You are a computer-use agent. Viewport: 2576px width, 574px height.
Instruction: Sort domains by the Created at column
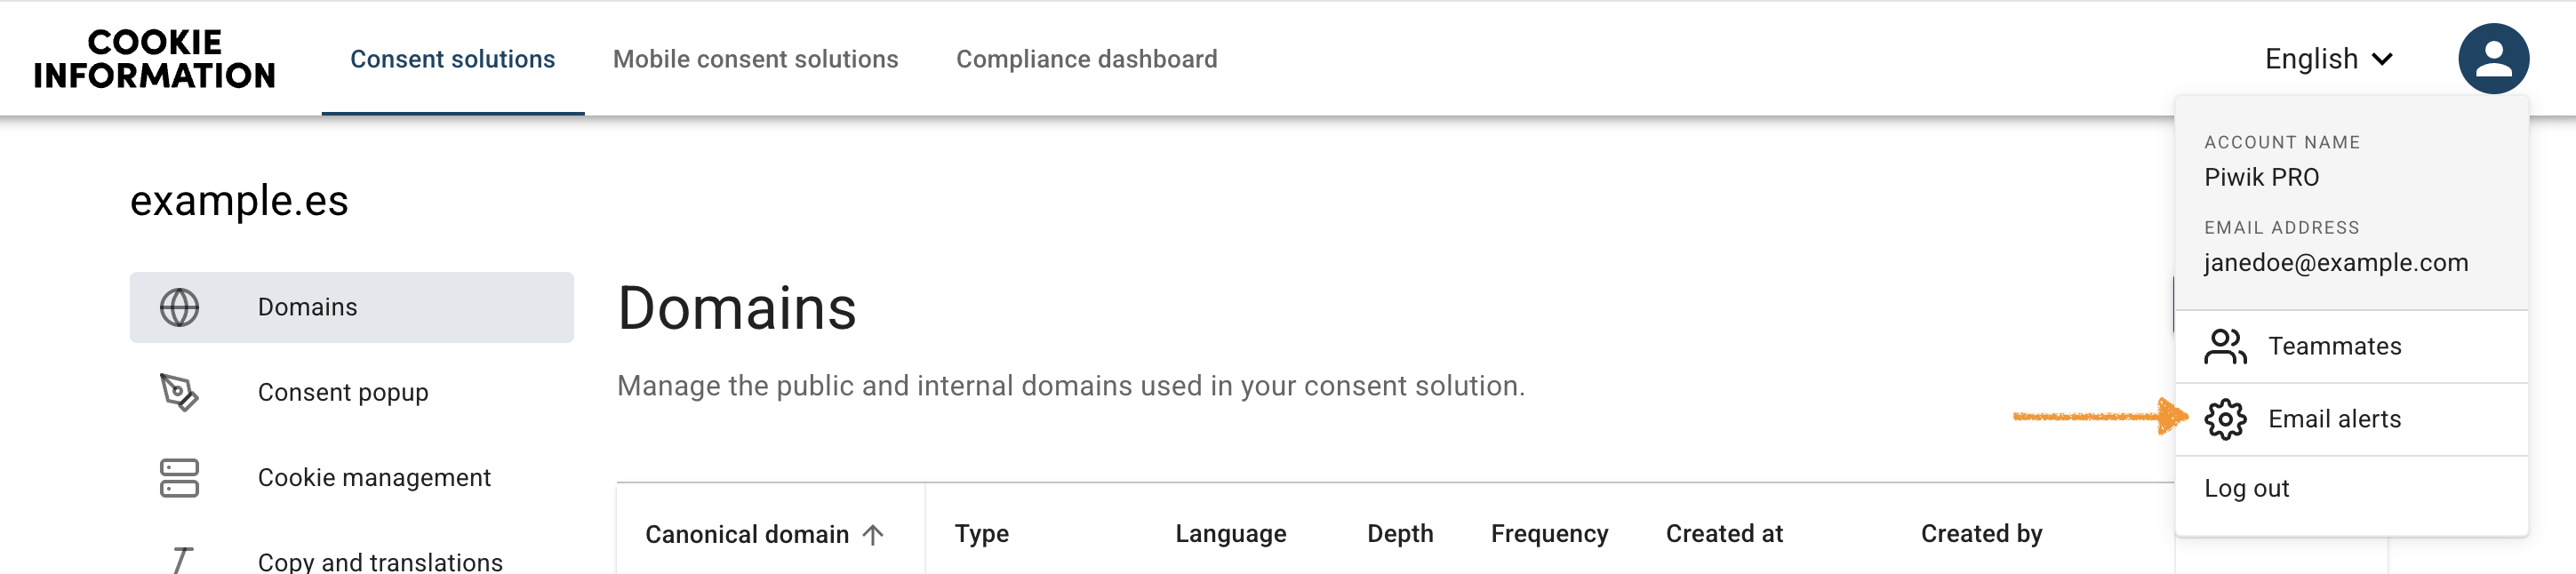pyautogui.click(x=1723, y=533)
